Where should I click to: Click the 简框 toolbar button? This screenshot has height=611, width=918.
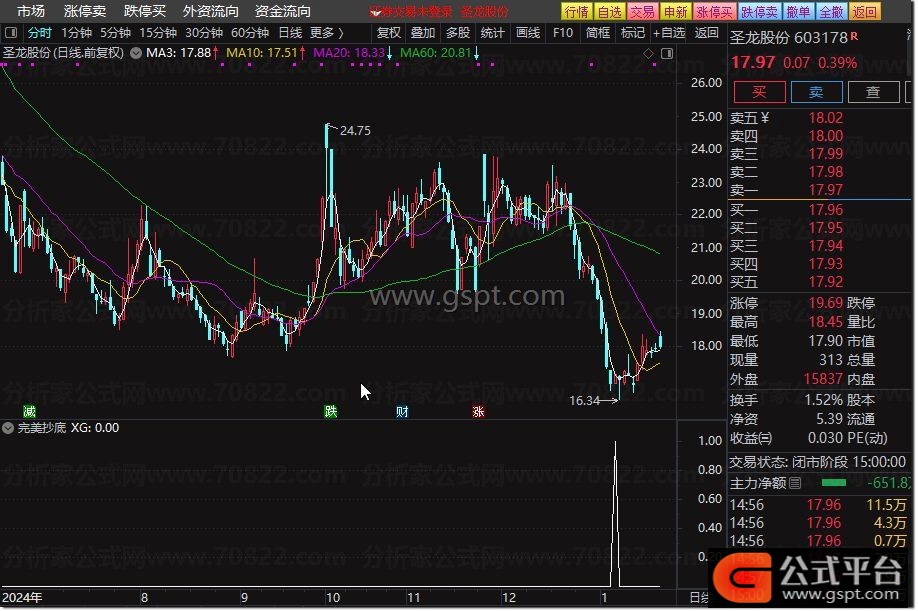pos(598,33)
